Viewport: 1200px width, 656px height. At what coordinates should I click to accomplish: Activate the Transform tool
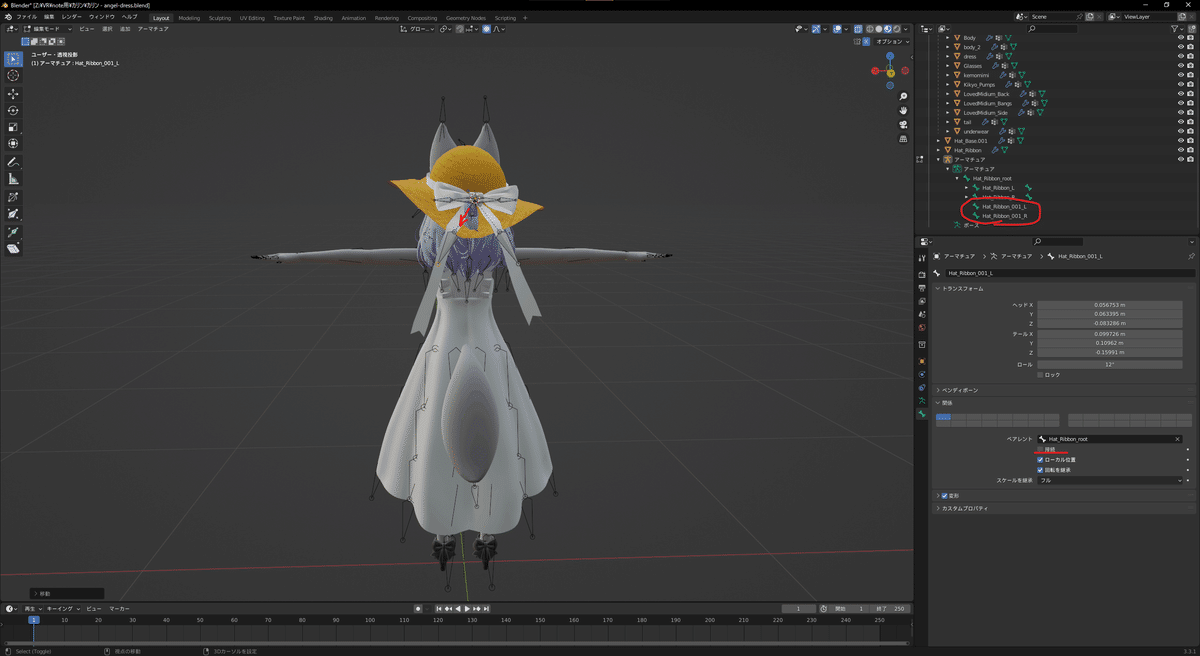click(x=13, y=144)
